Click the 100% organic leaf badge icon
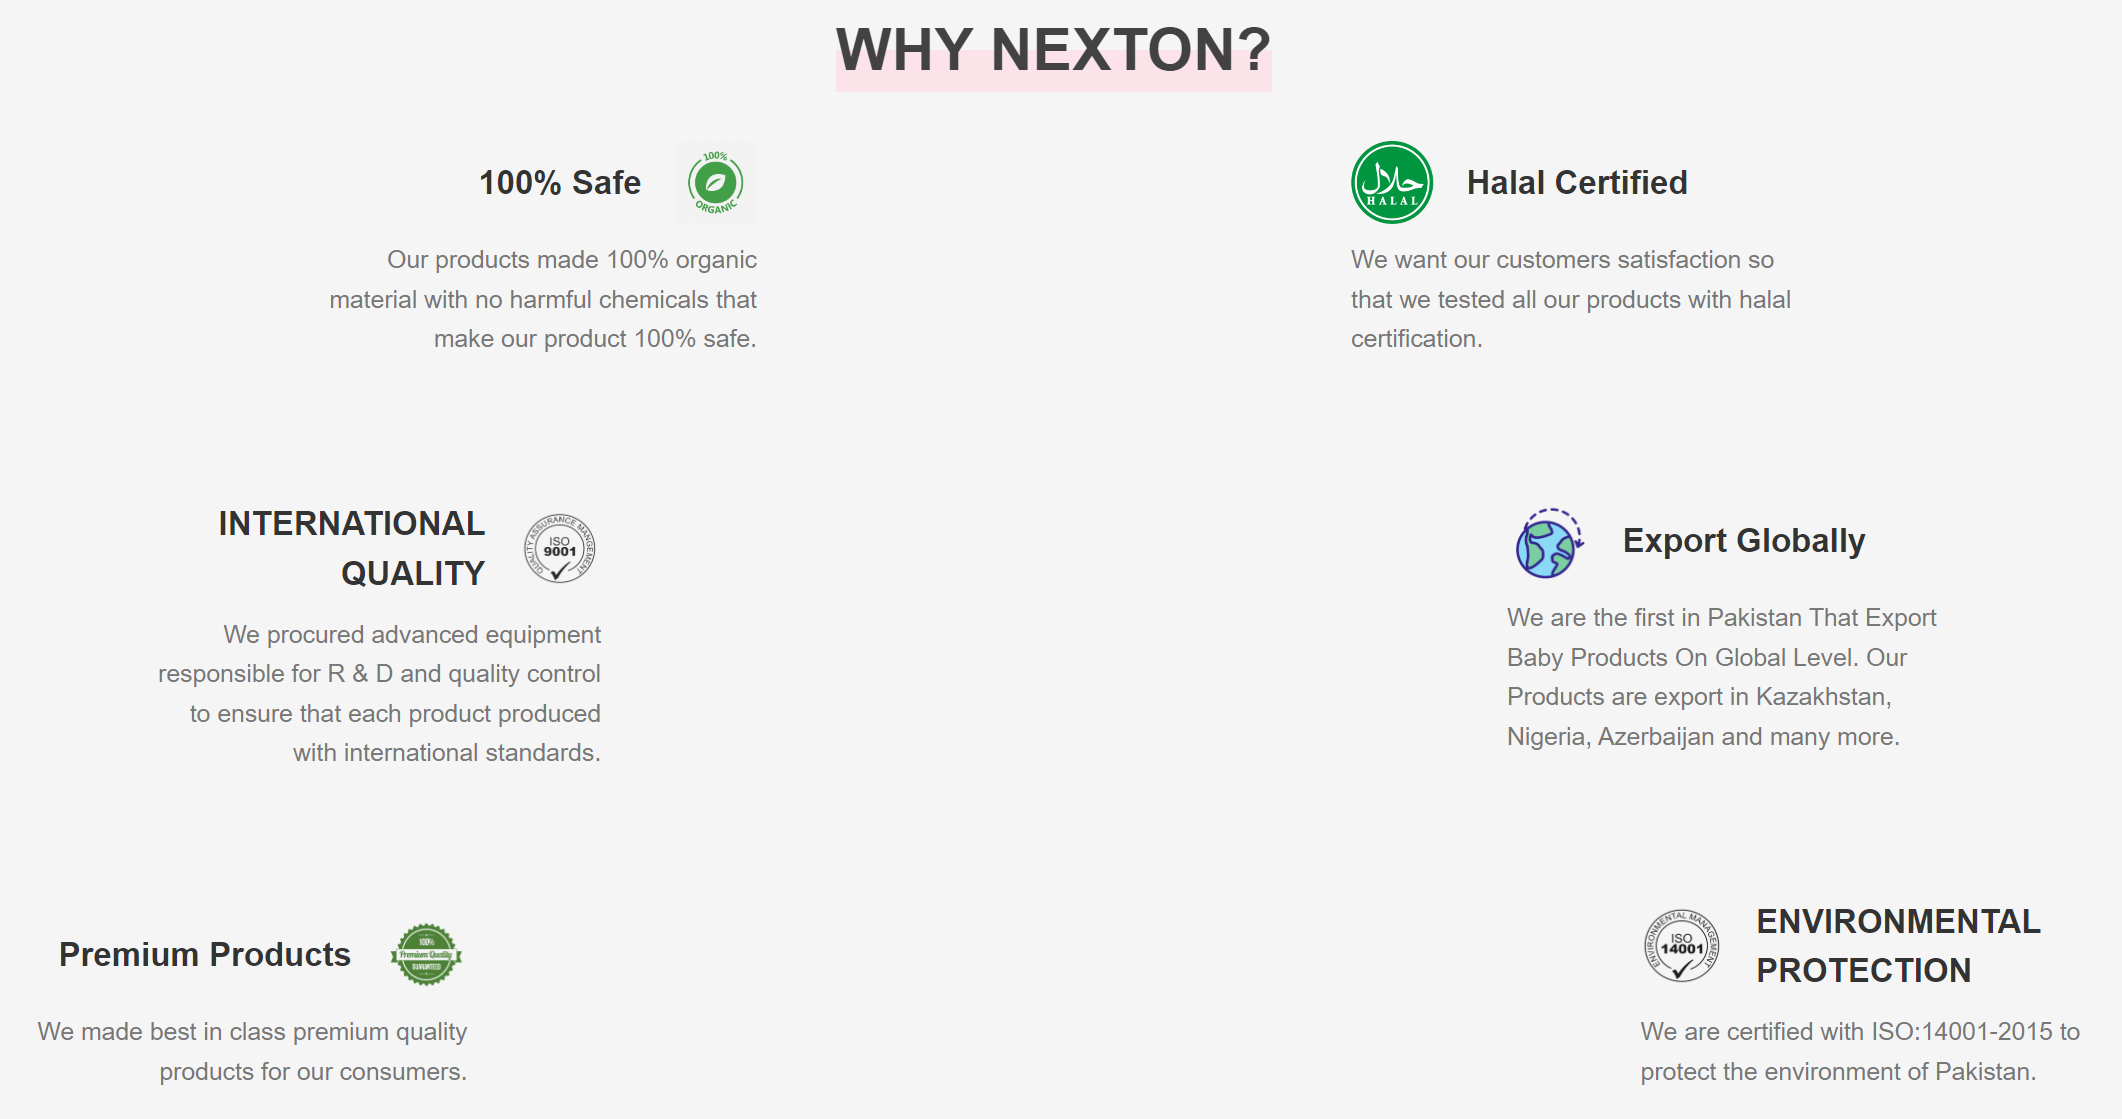2122x1119 pixels. [716, 182]
